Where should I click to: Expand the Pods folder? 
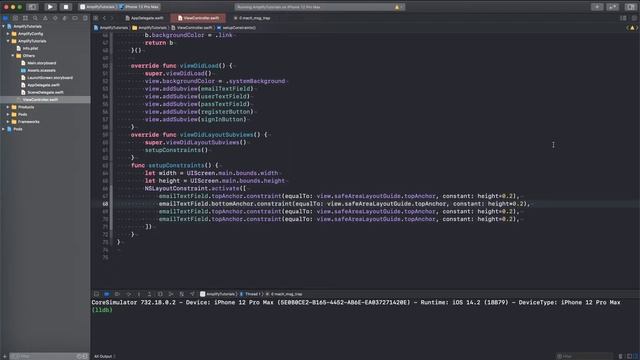8,115
